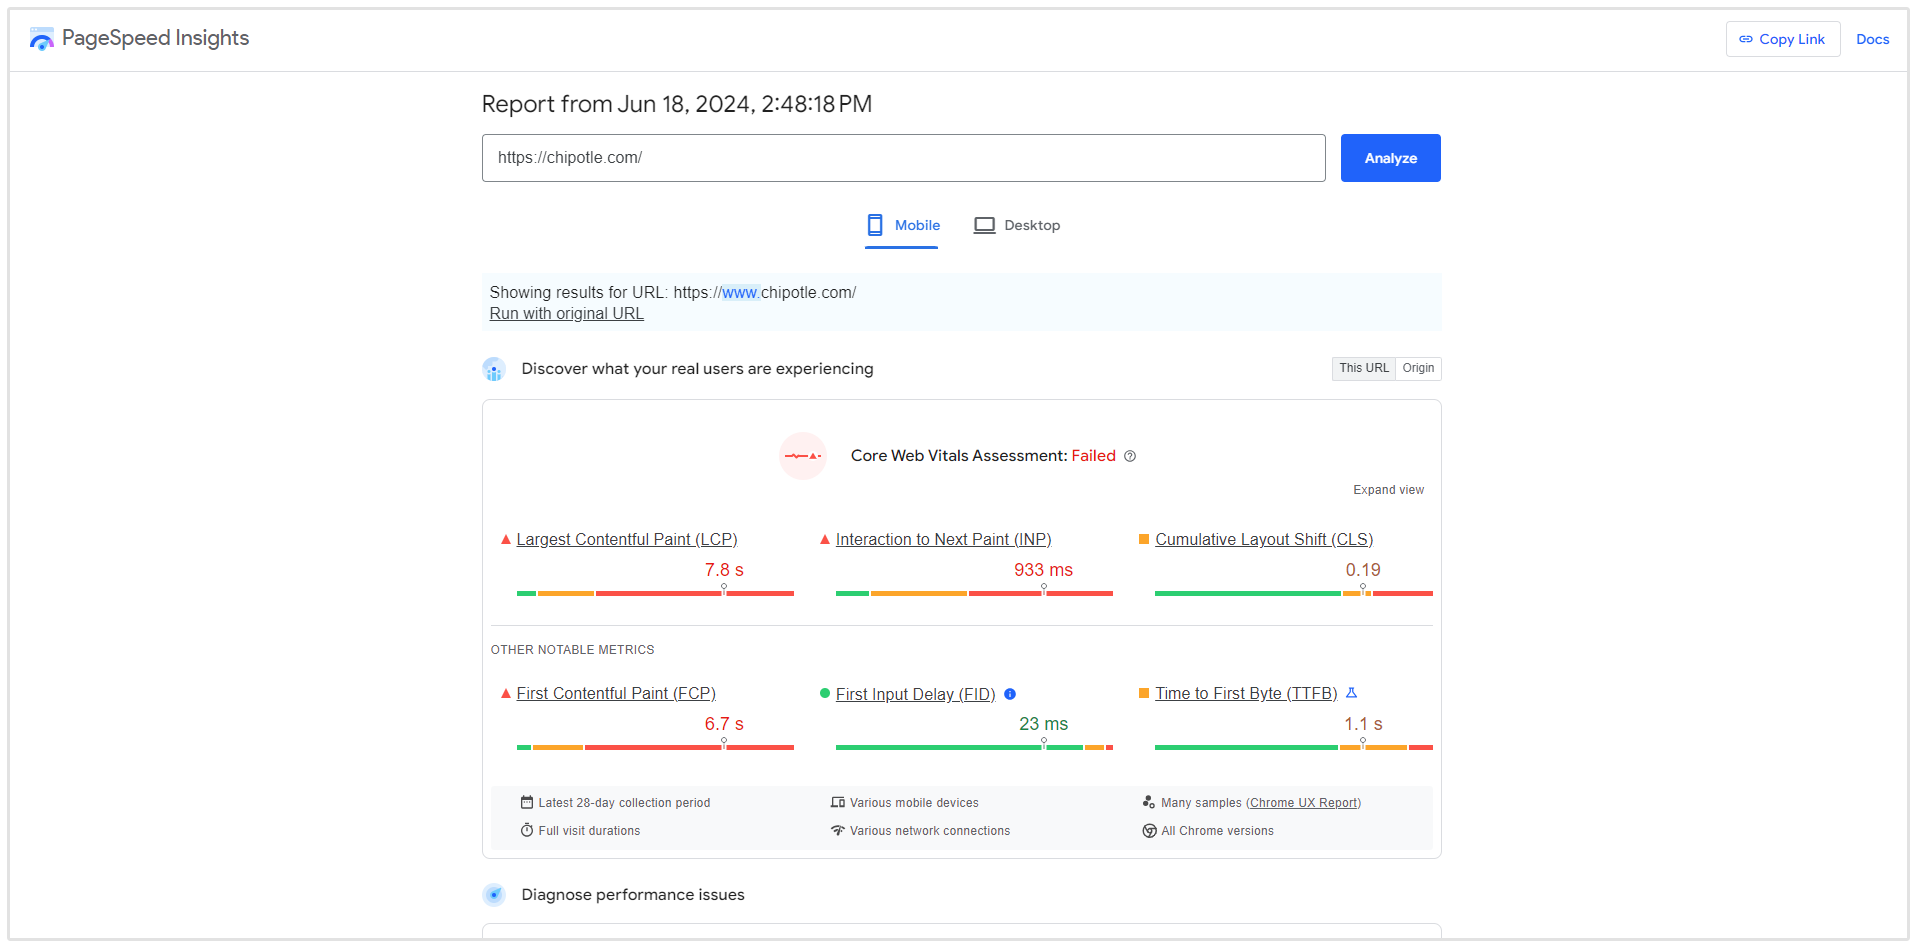Click Run with original URL link
This screenshot has height=948, width=1917.
(x=566, y=314)
